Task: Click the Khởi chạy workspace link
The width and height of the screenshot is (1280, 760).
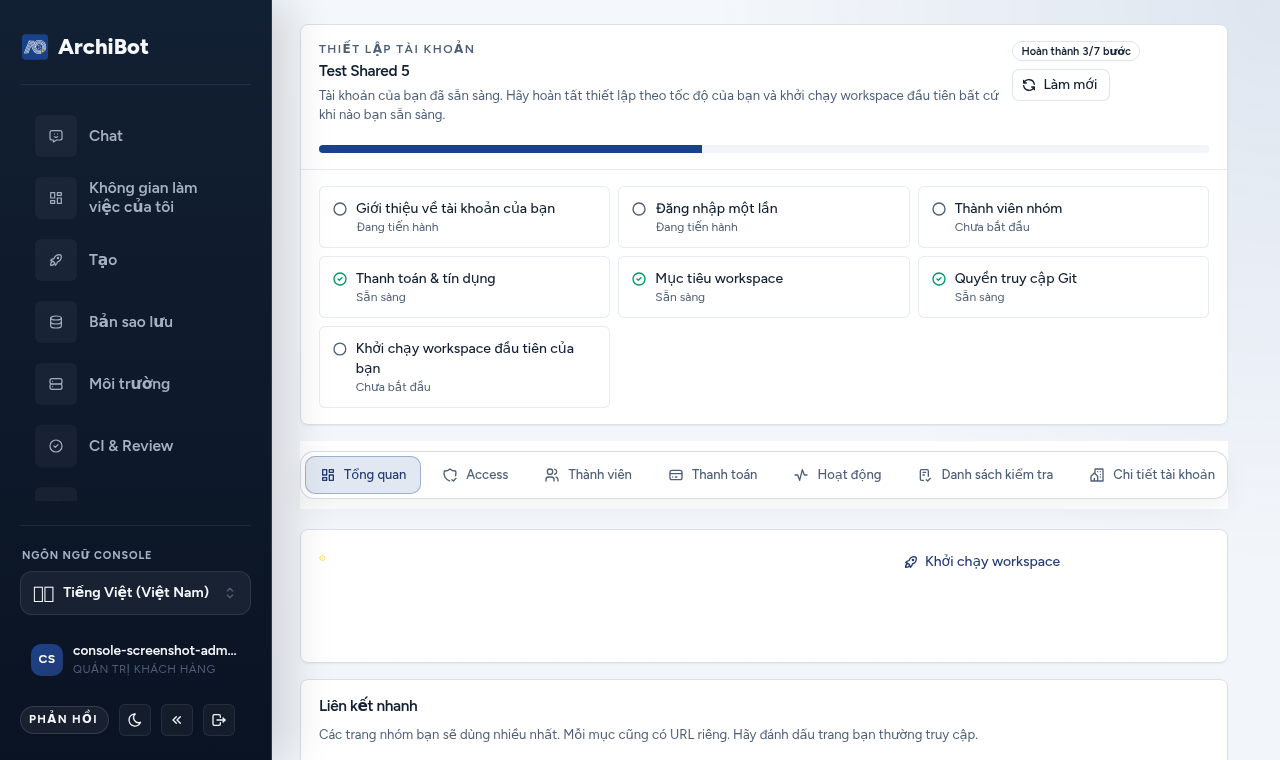Action: tap(982, 562)
